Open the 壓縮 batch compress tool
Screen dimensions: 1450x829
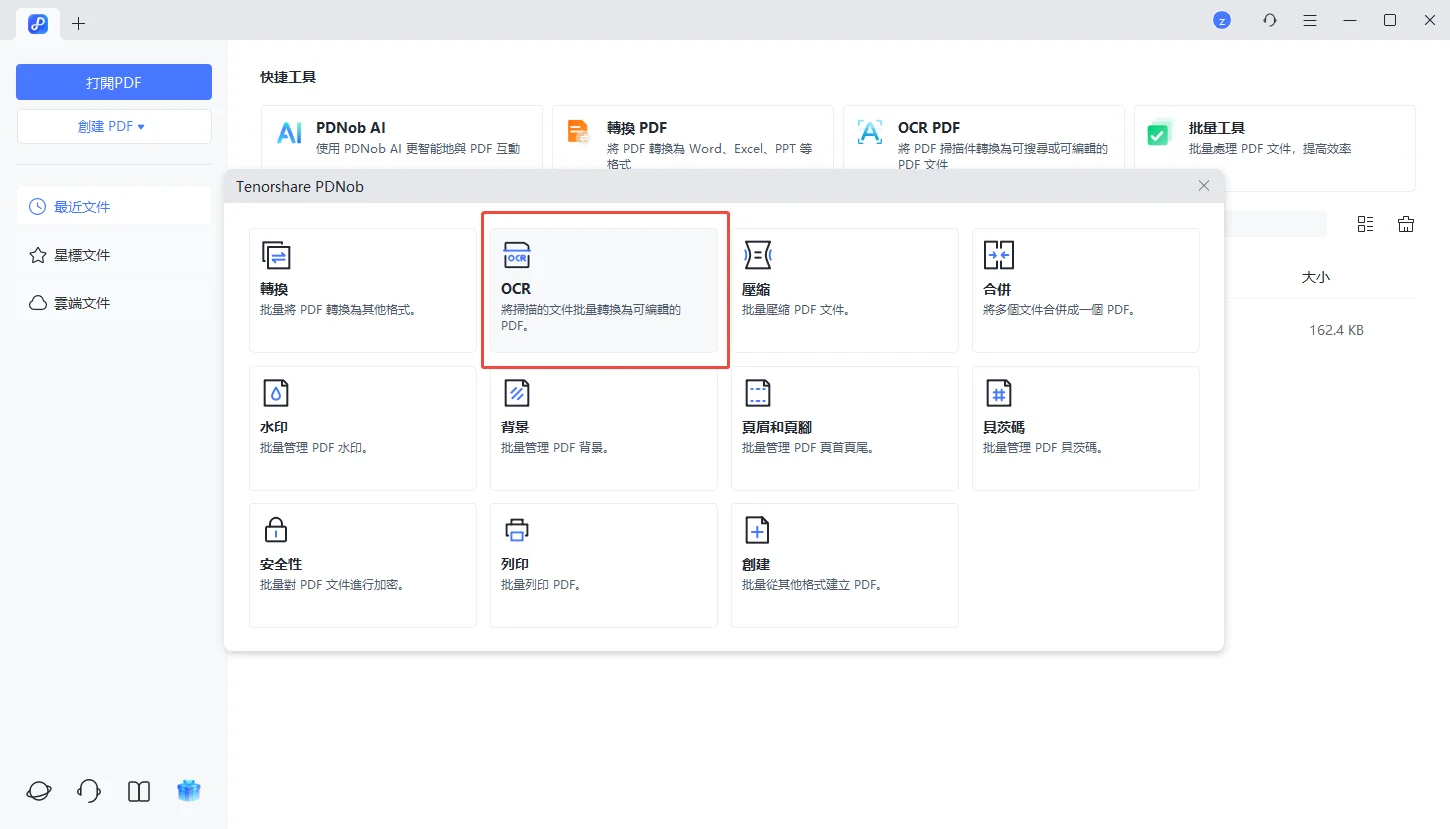(845, 290)
